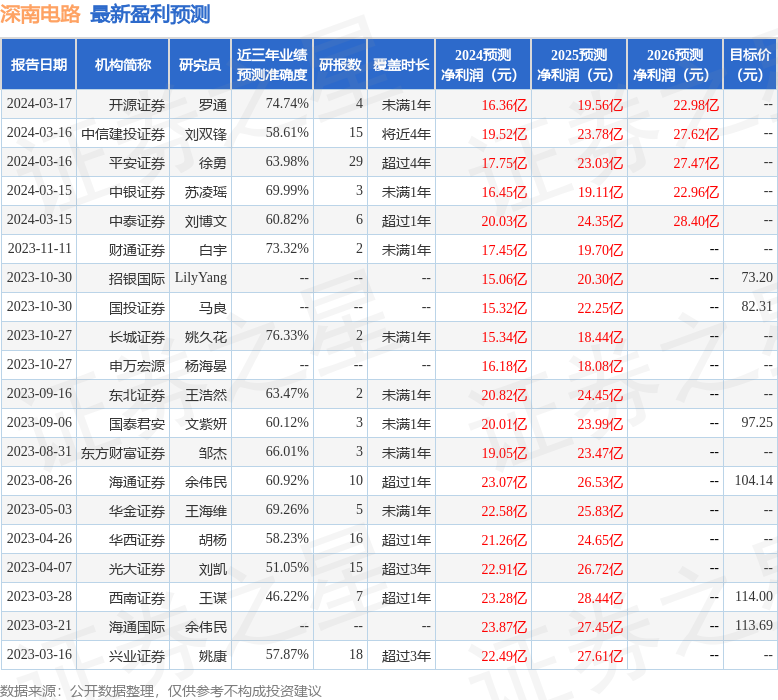Click the target price 104.14
Viewport: 778px width, 700px height.
pos(754,480)
